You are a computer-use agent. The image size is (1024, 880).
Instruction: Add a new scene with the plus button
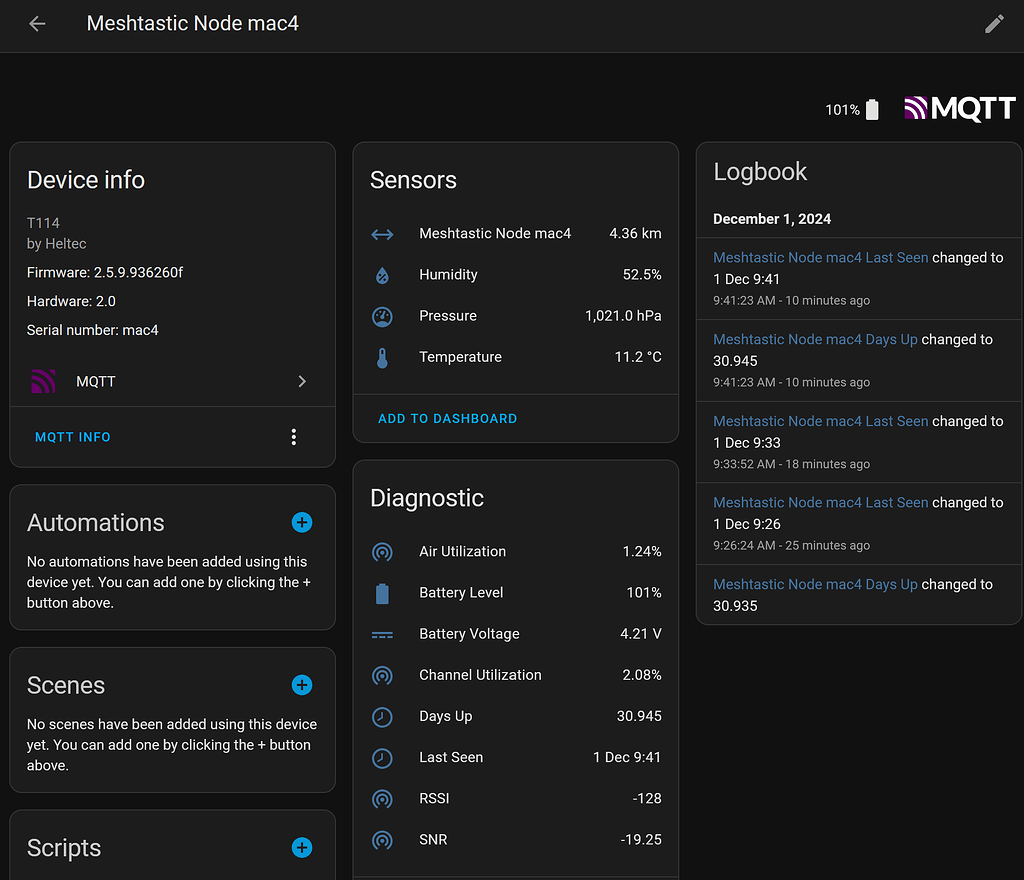pyautogui.click(x=301, y=685)
